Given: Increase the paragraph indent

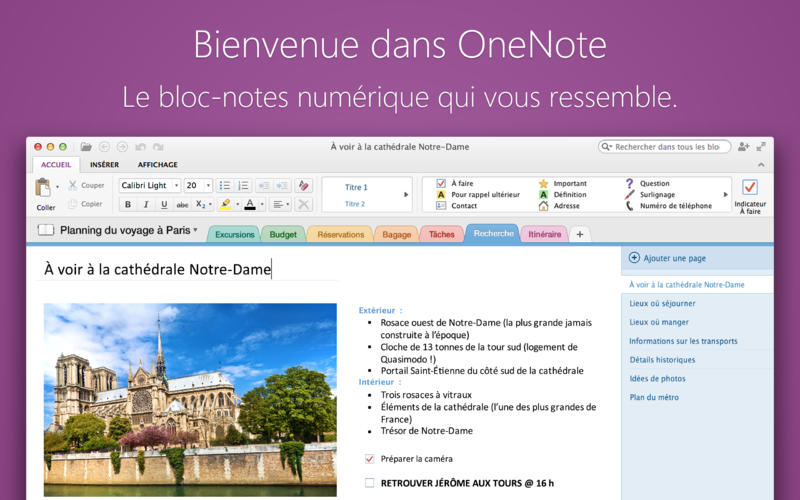Looking at the screenshot, I should [x=282, y=186].
